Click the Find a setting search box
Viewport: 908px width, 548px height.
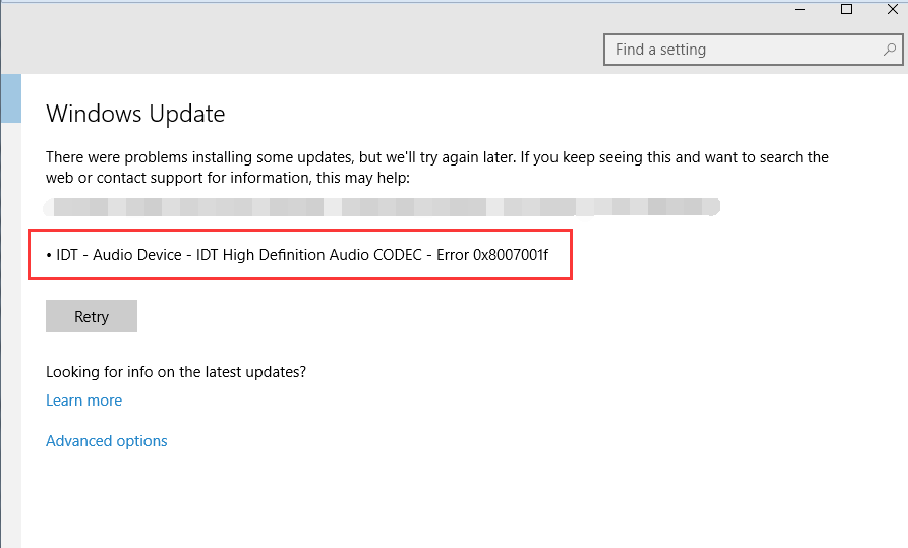click(740, 49)
